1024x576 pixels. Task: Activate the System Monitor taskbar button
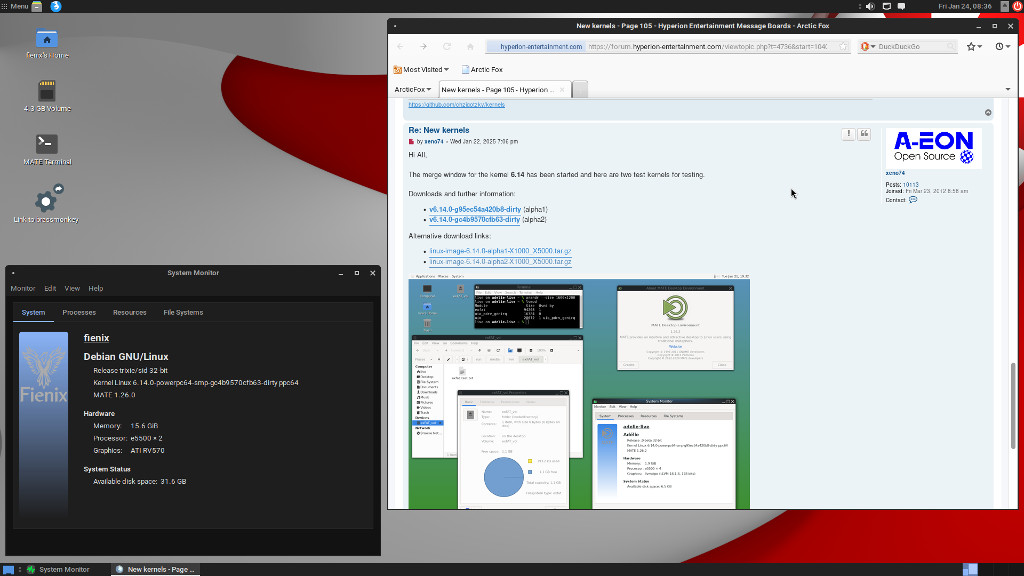point(64,569)
